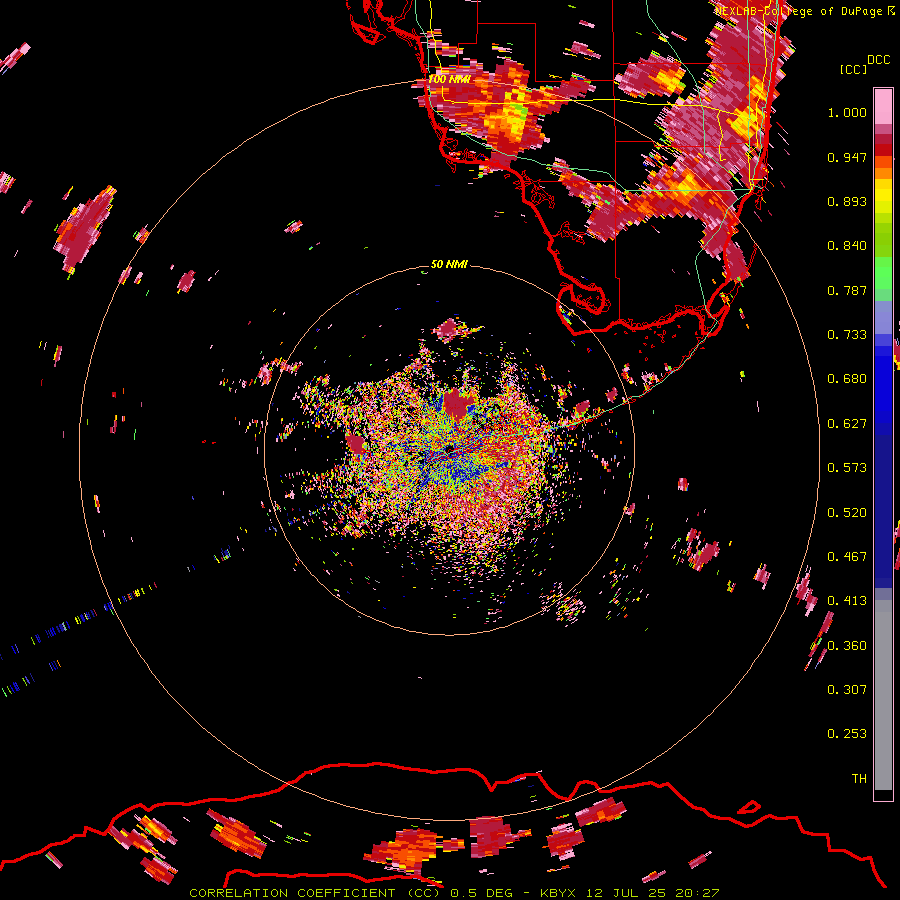This screenshot has height=900, width=900.
Task: Click the [CC] unit label
Action: 853,69
